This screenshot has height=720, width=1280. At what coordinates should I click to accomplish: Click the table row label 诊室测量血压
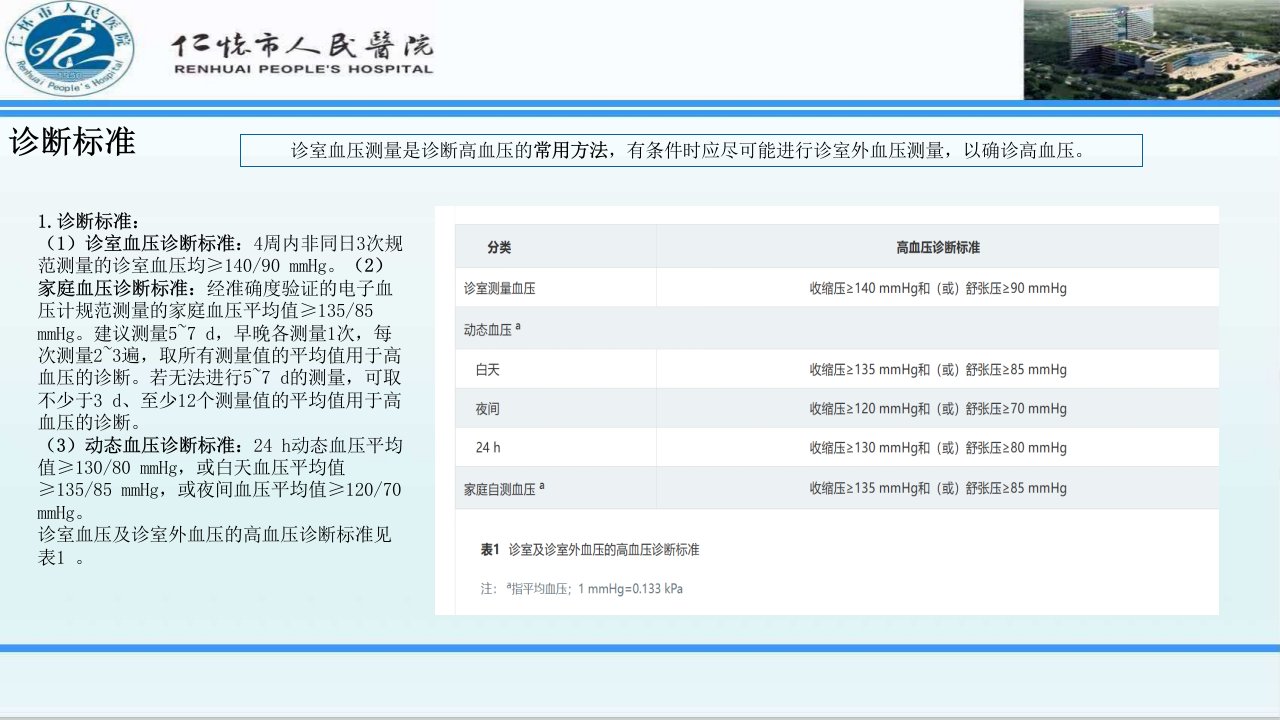[499, 288]
